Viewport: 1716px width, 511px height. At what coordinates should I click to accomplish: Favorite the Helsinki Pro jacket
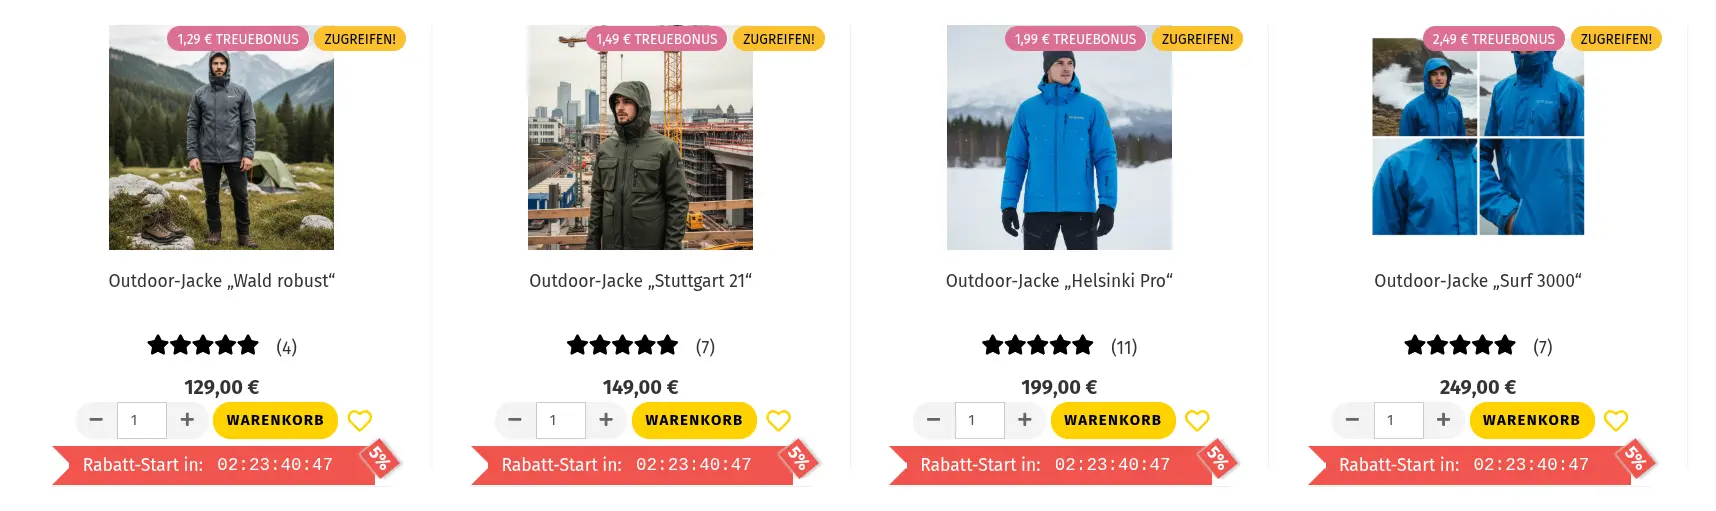pos(1197,421)
